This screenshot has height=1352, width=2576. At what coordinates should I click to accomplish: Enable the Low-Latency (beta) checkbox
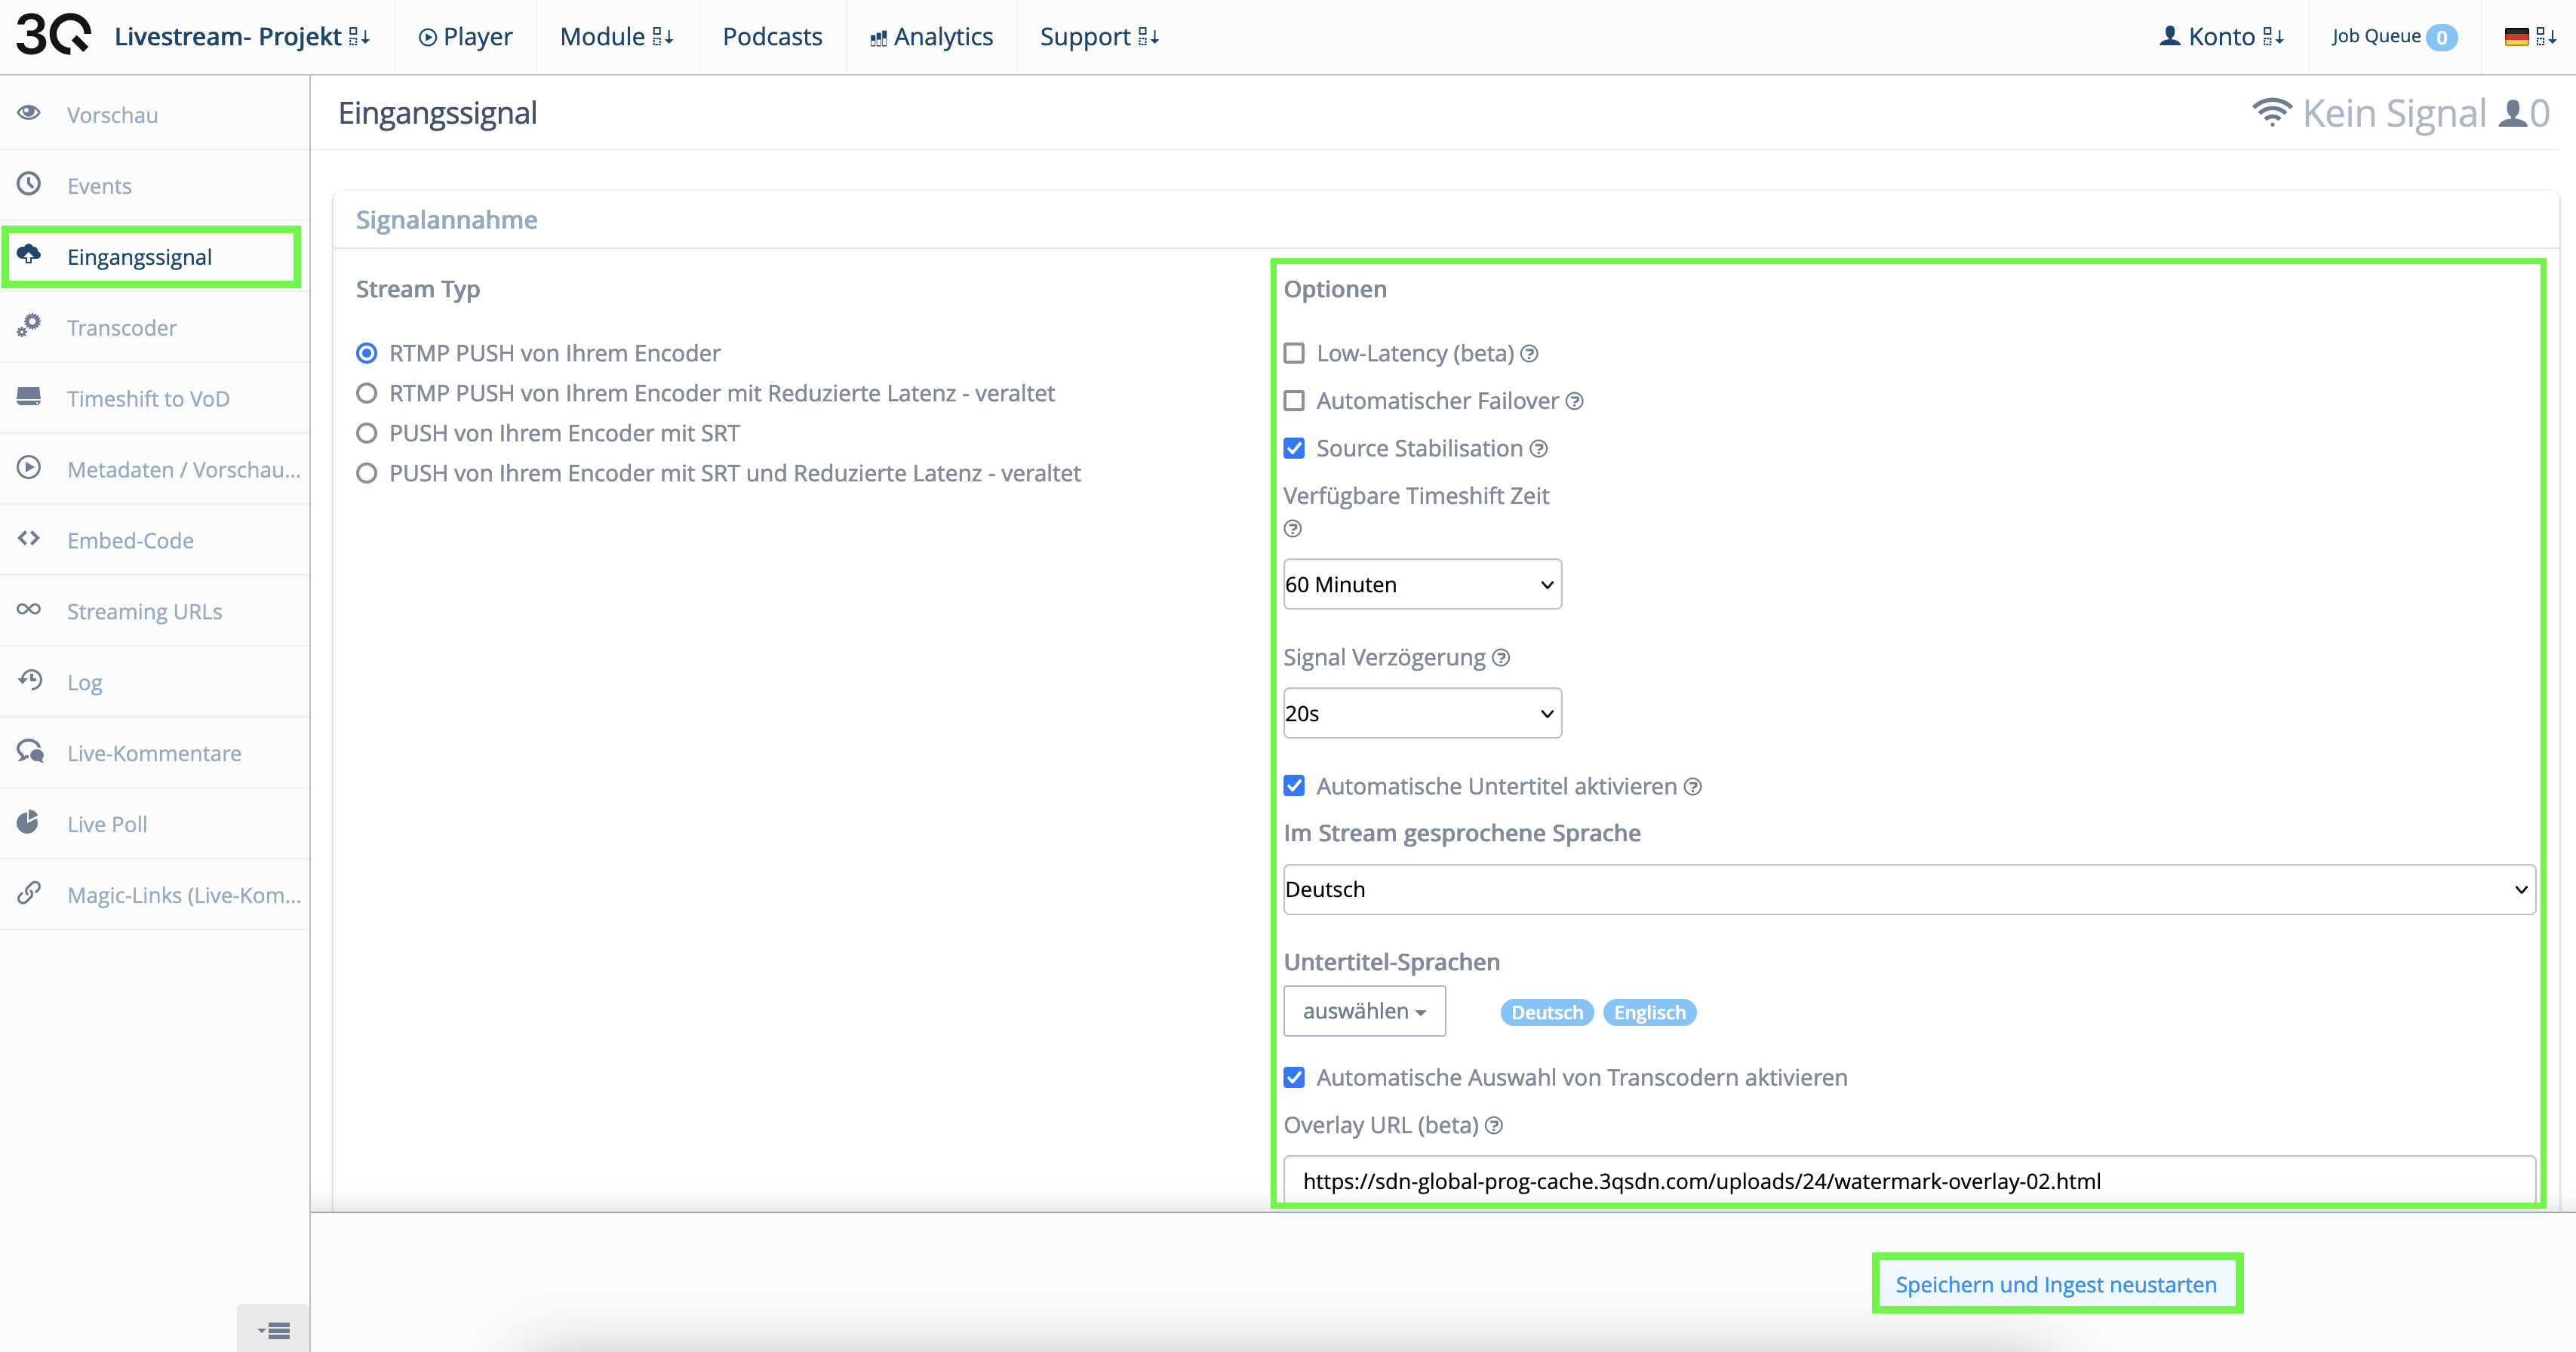click(1294, 353)
